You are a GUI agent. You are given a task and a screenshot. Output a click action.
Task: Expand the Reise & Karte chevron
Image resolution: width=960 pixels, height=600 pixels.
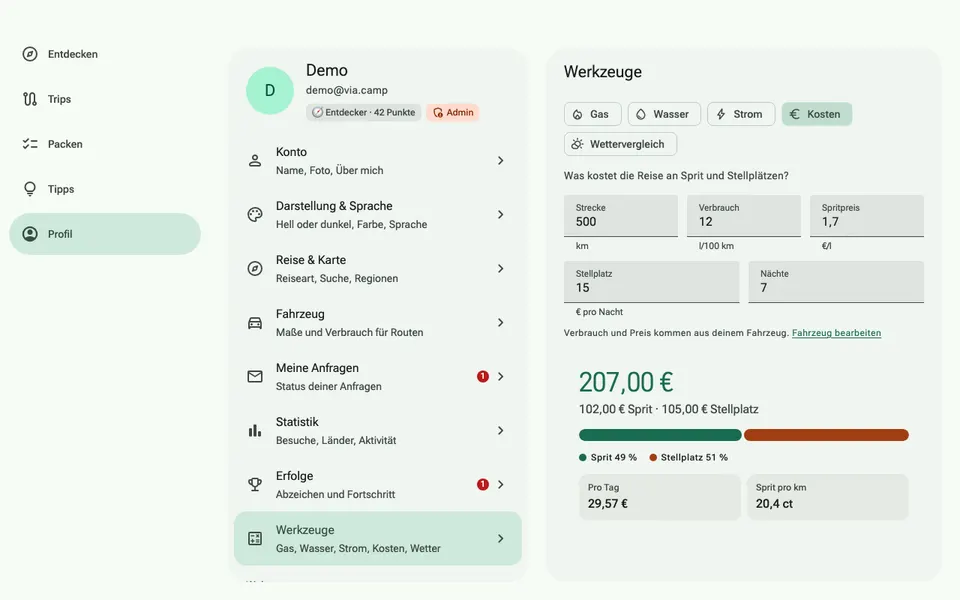pos(500,268)
